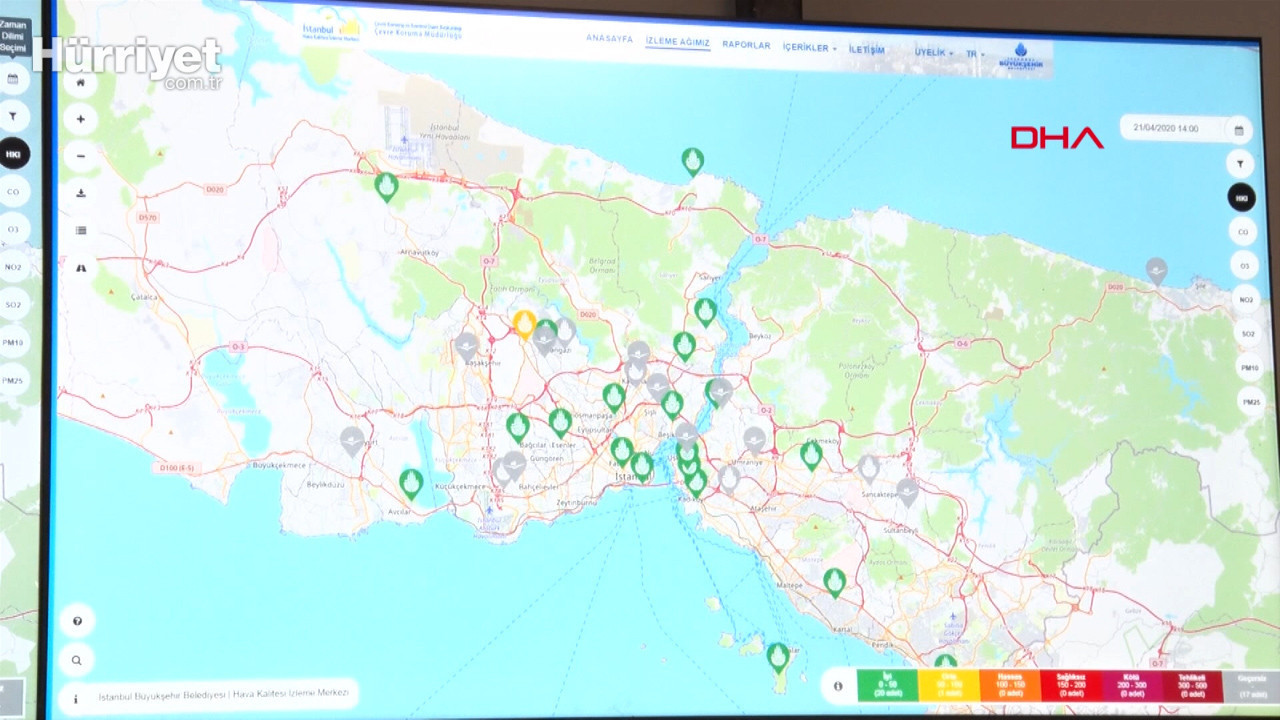Click the download icon in the left toolbar
The image size is (1280, 720).
pos(81,193)
